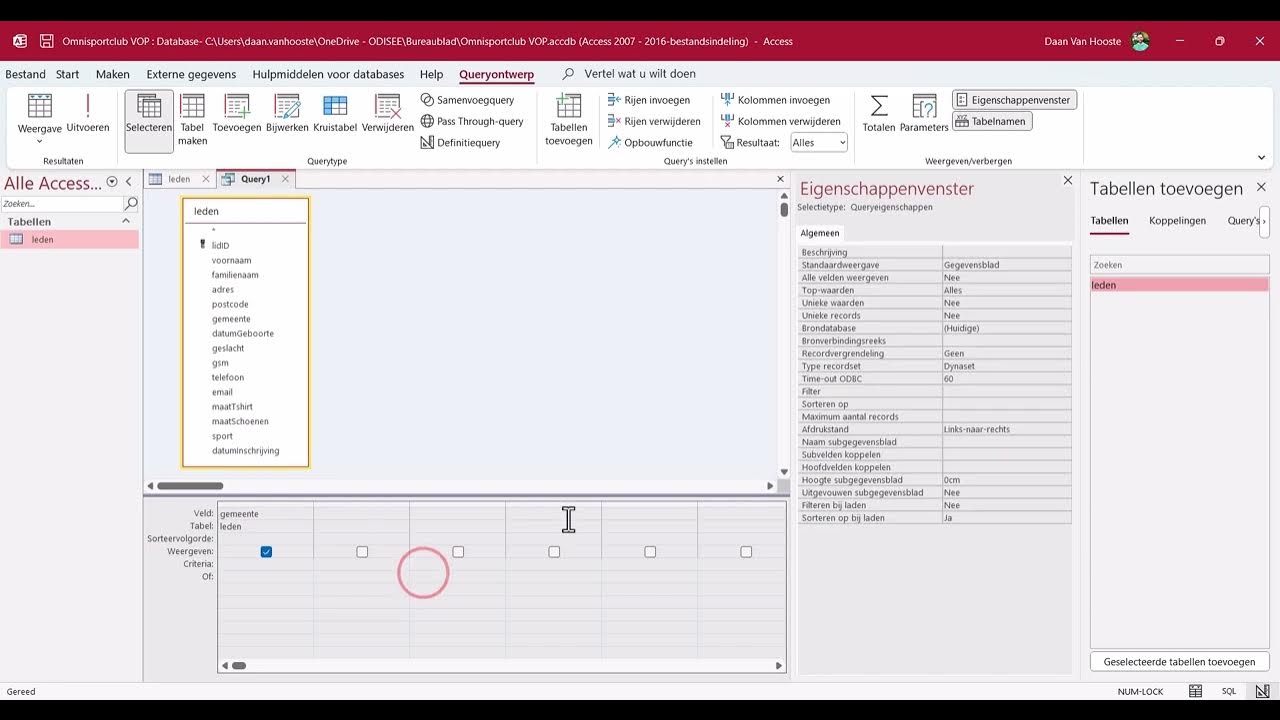Click Geselecteerde tabellen toevoegen button
1280x720 pixels.
(1179, 662)
